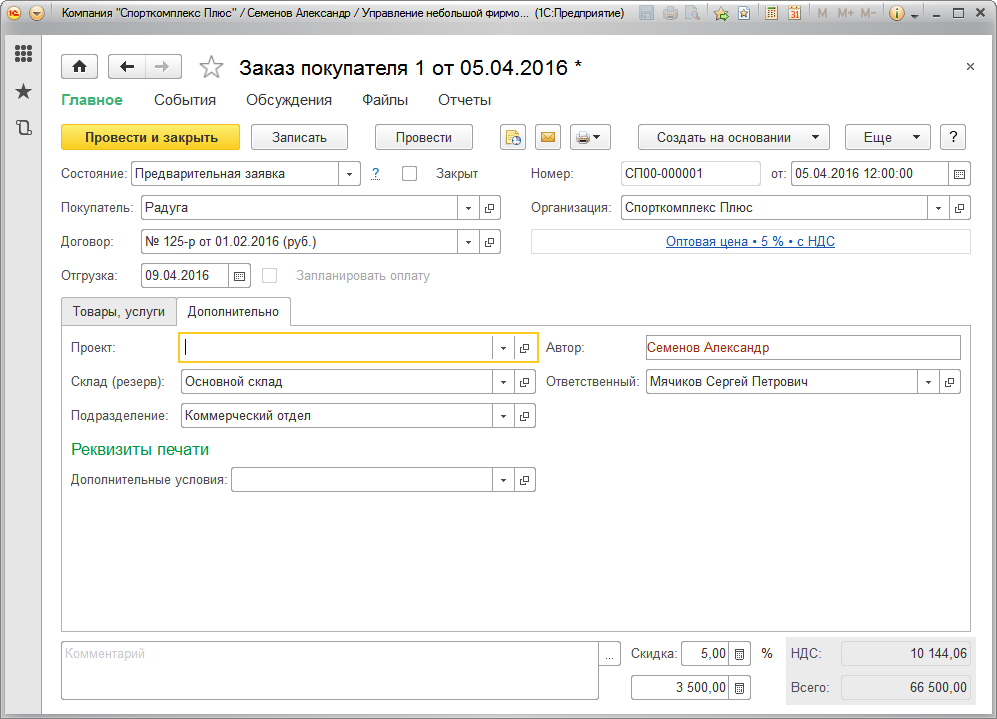Open the Еще menu

click(x=888, y=137)
